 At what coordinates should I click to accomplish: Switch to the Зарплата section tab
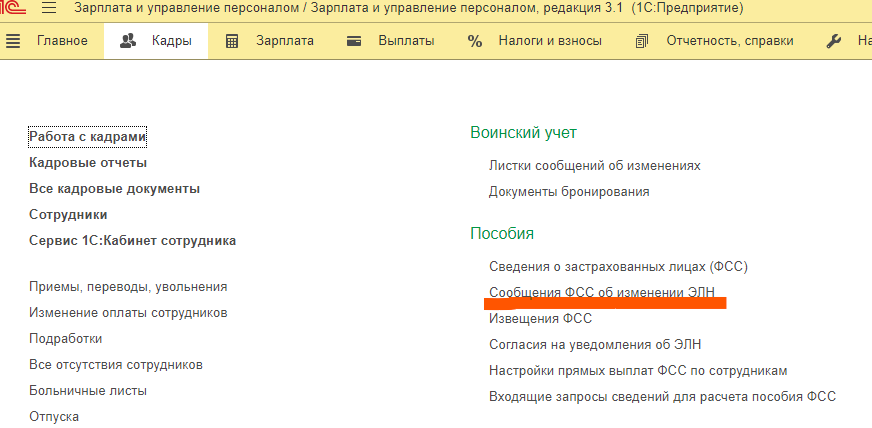(284, 41)
